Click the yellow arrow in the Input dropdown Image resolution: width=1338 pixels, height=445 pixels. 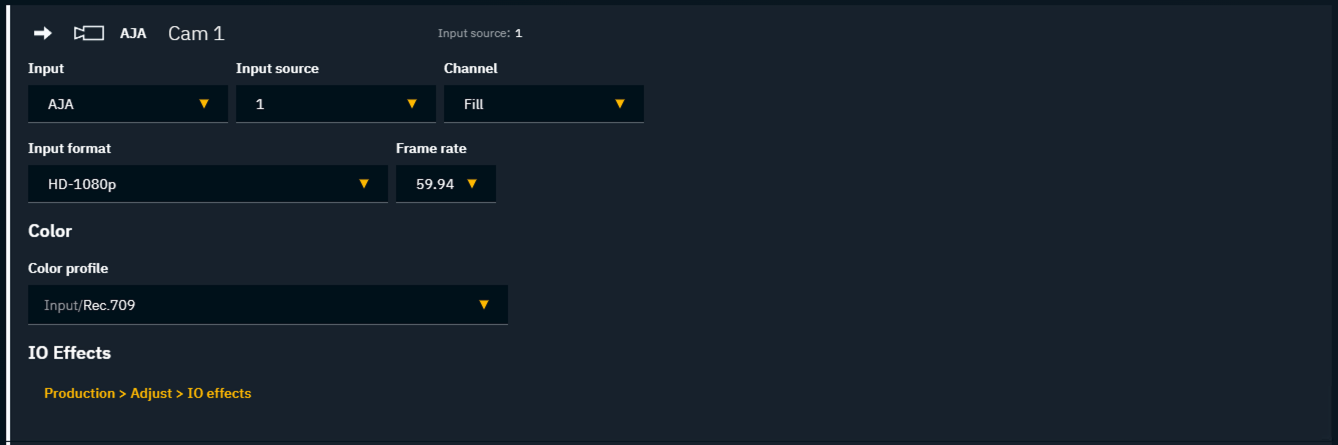[x=204, y=103]
